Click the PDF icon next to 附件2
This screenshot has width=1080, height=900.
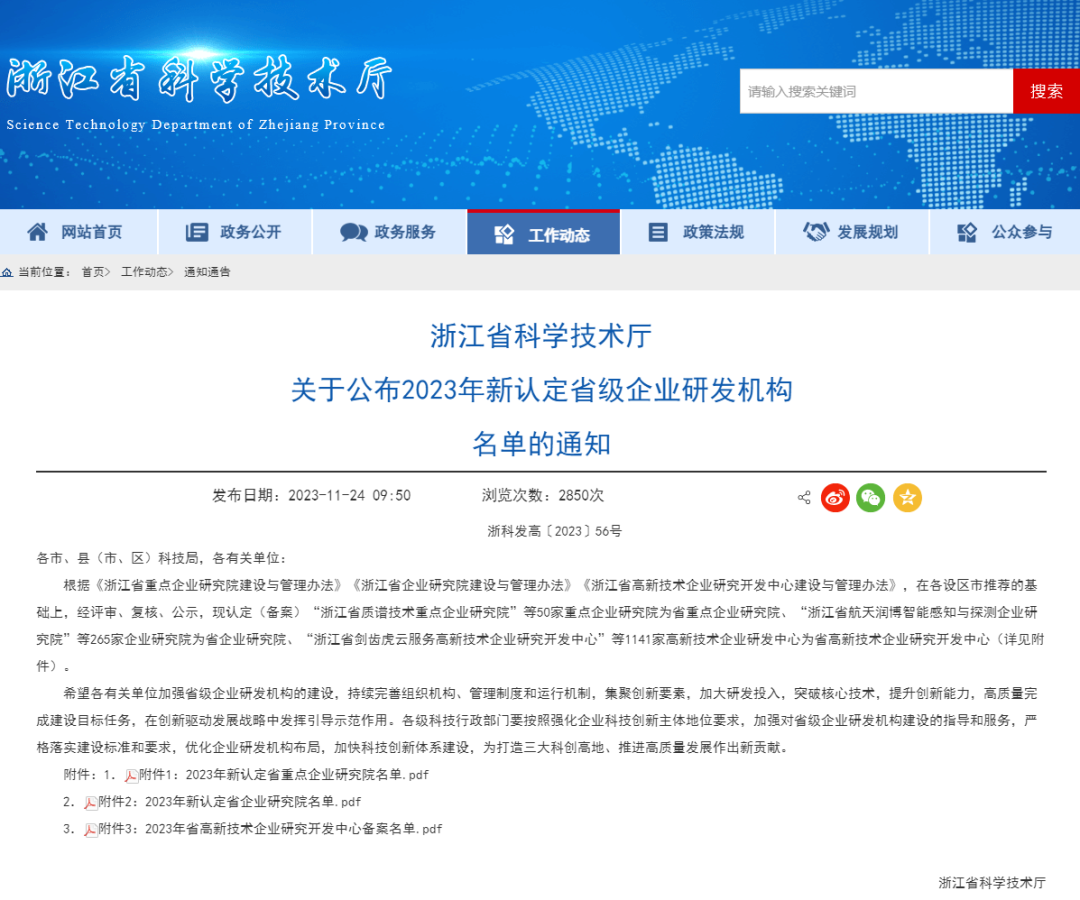(x=91, y=802)
